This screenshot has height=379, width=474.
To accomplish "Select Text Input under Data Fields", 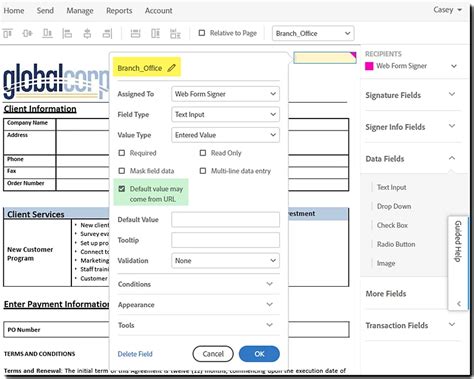I will (391, 187).
